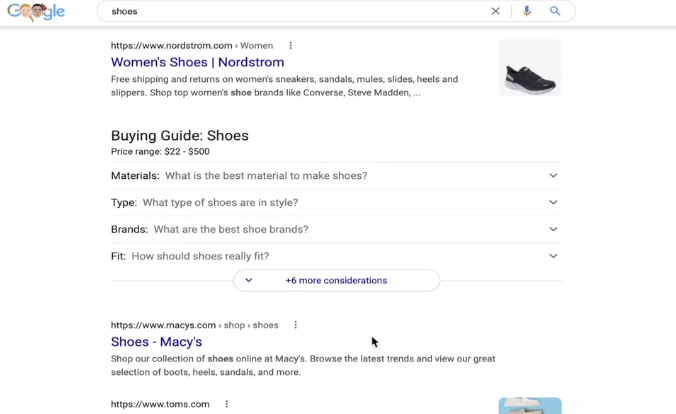The width and height of the screenshot is (676, 414).
Task: Clear the search box with the X icon
Action: 496,11
